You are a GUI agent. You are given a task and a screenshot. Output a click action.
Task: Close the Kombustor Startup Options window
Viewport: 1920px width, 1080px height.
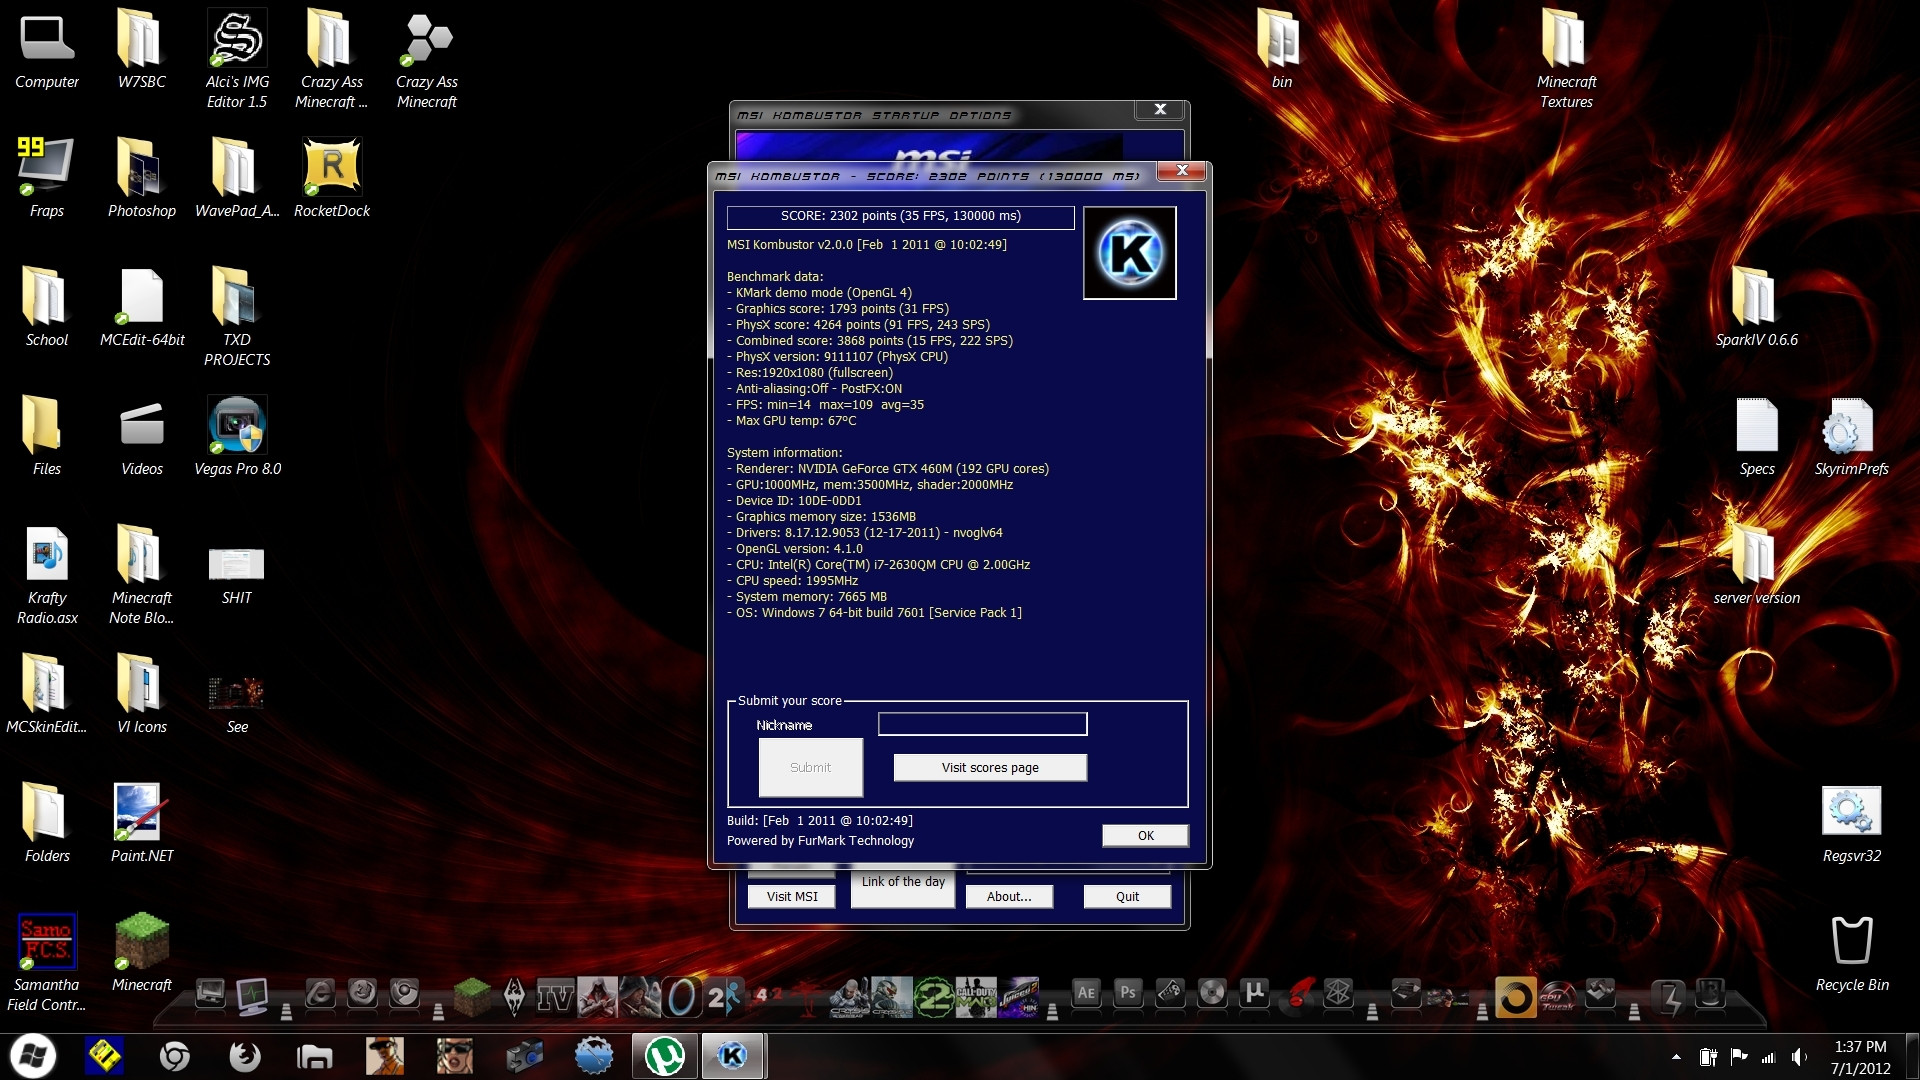[x=1160, y=109]
